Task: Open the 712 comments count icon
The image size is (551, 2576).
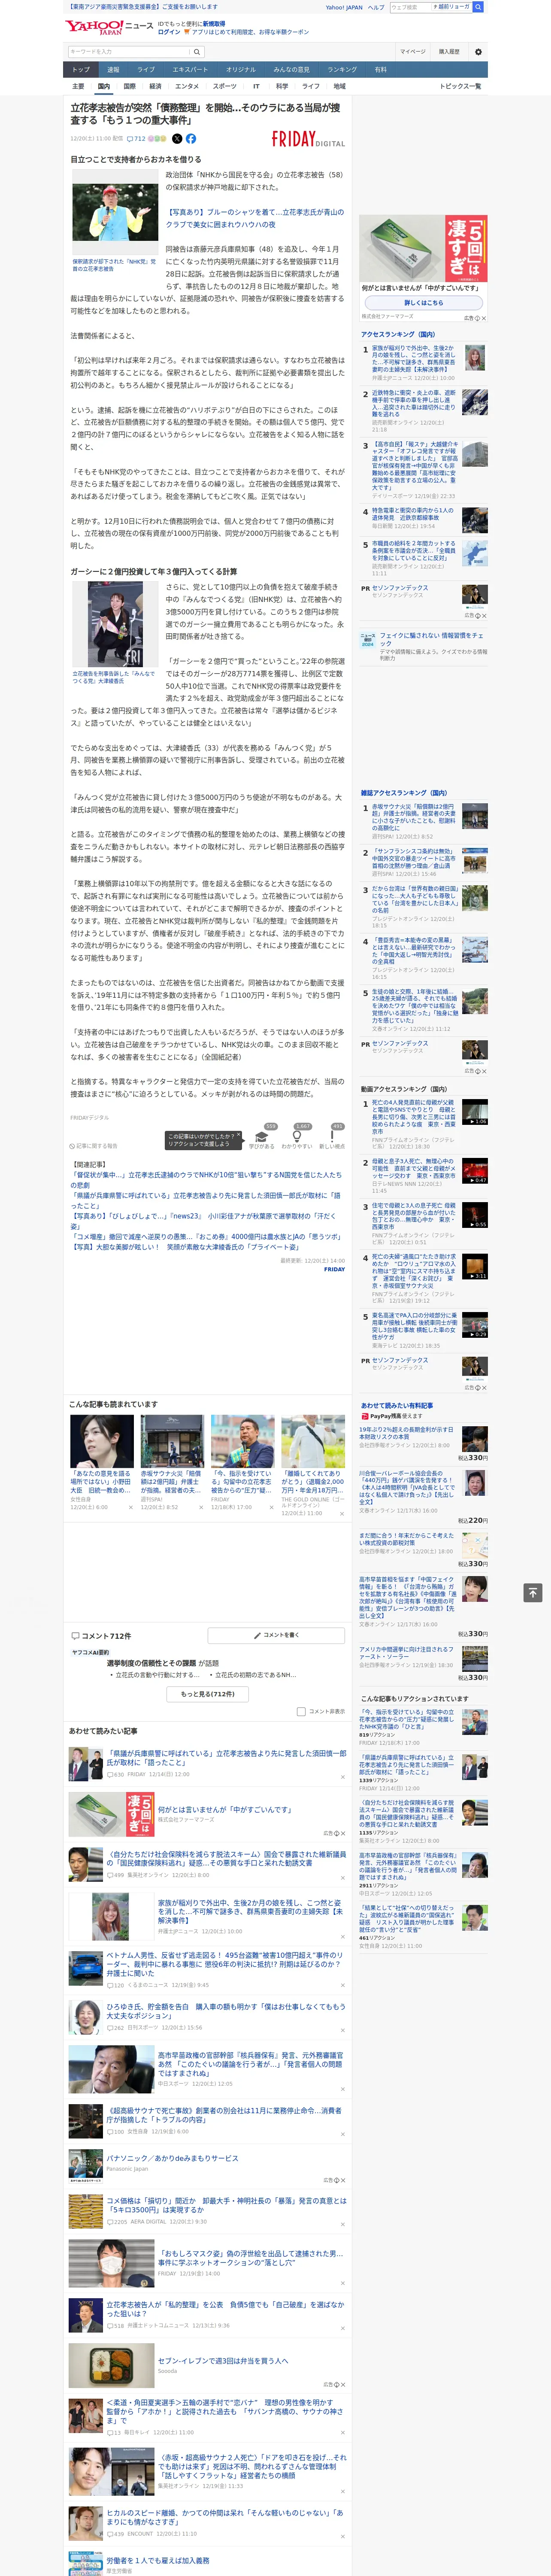Action: point(136,139)
